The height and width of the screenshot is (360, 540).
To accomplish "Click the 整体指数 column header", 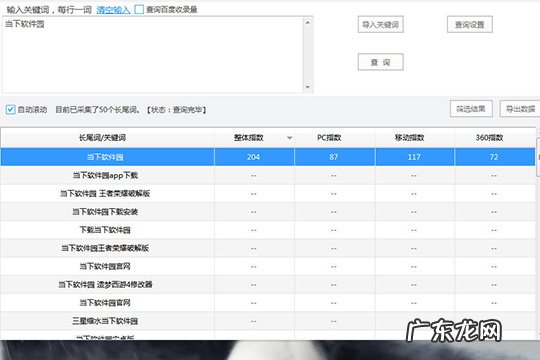I will (254, 138).
